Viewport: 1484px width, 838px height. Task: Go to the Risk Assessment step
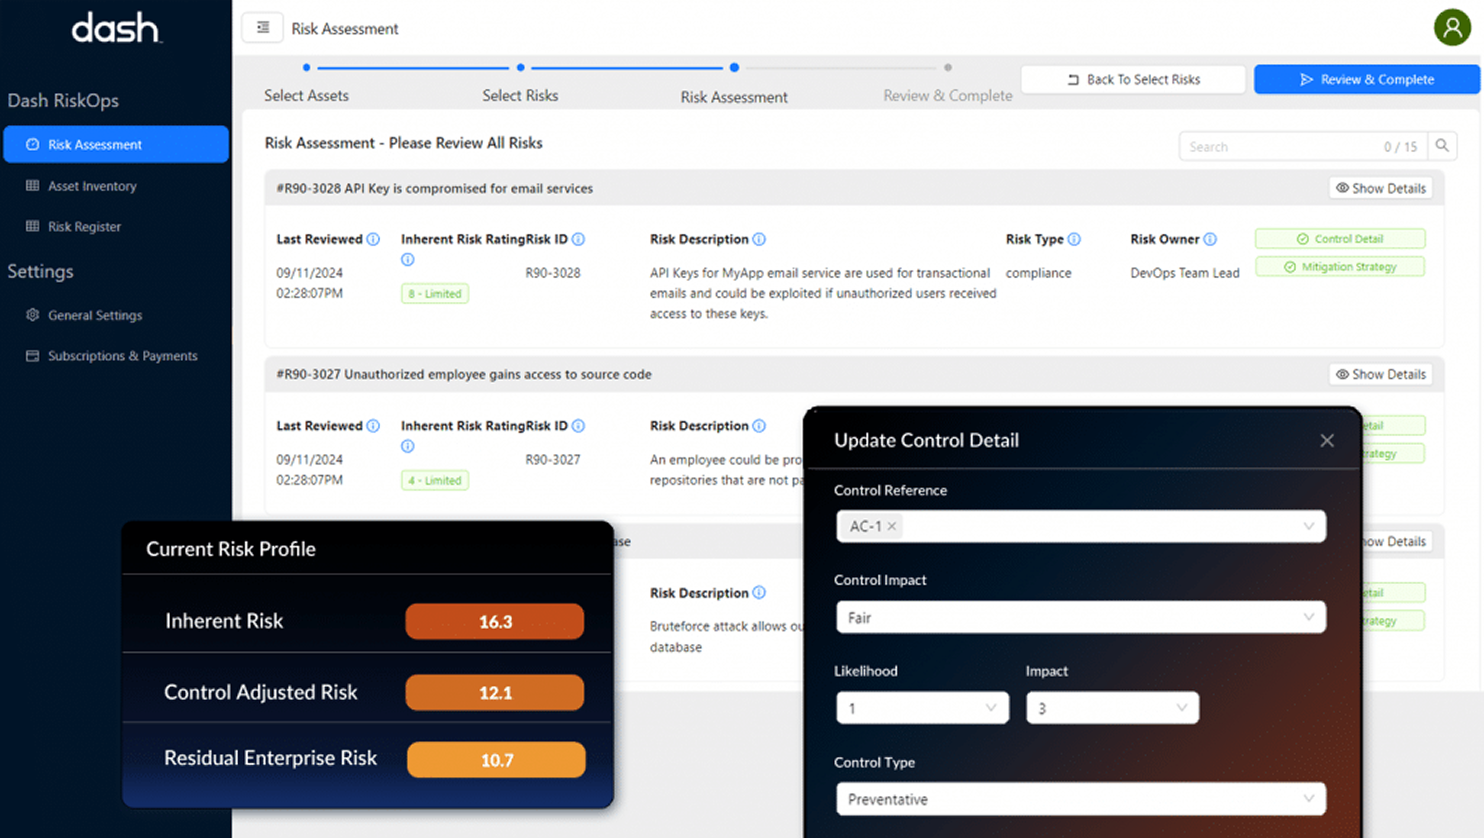(x=734, y=97)
